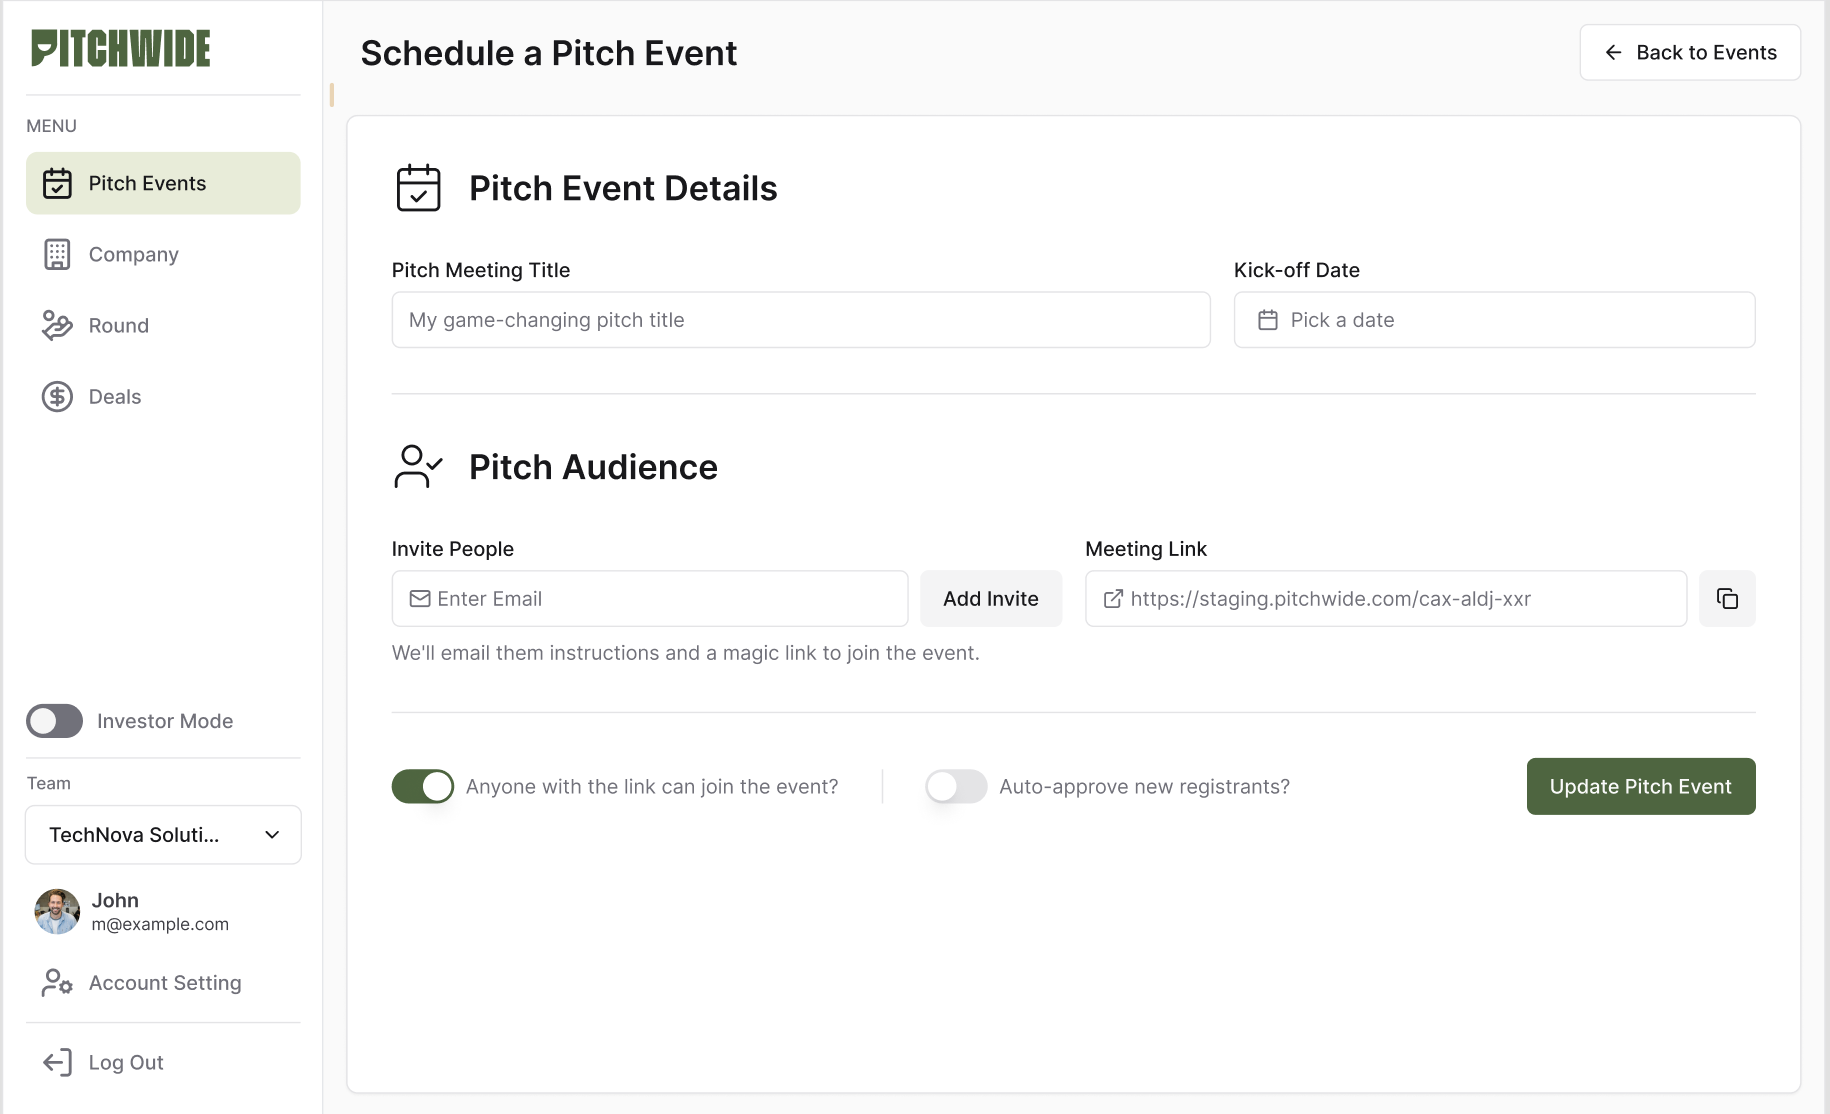Click the copy icon next to Meeting Link
This screenshot has height=1114, width=1830.
point(1727,598)
